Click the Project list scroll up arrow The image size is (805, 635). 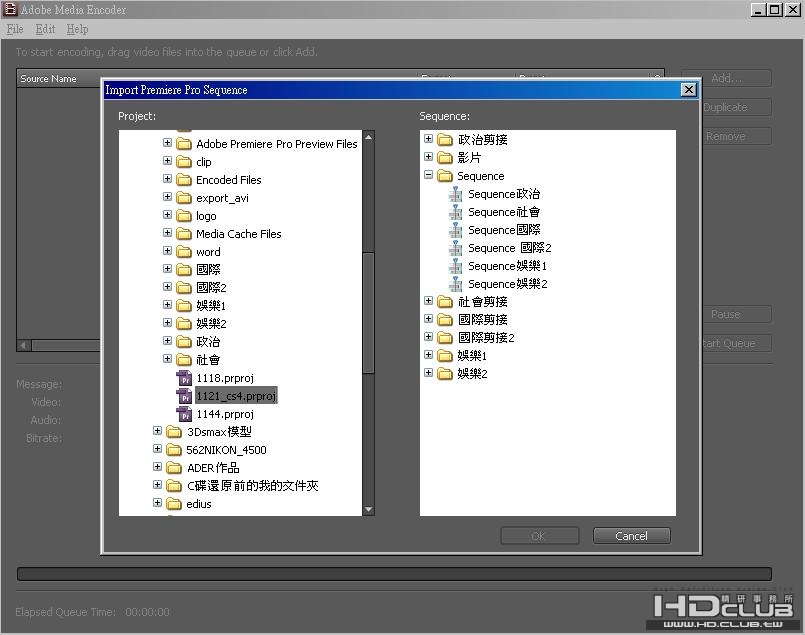[369, 137]
